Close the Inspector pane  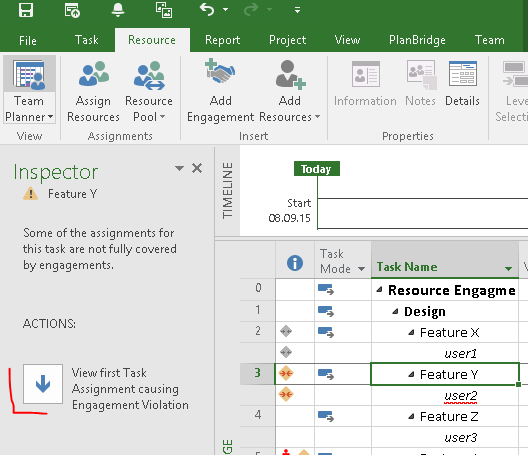coord(197,168)
